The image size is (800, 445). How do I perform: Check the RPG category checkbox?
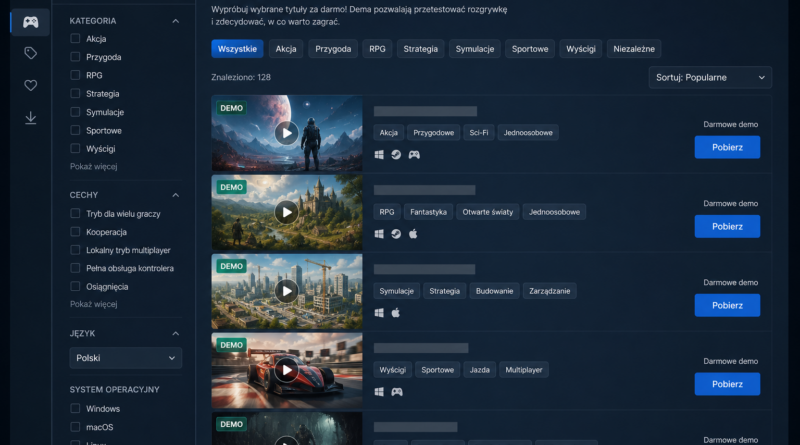[75, 75]
